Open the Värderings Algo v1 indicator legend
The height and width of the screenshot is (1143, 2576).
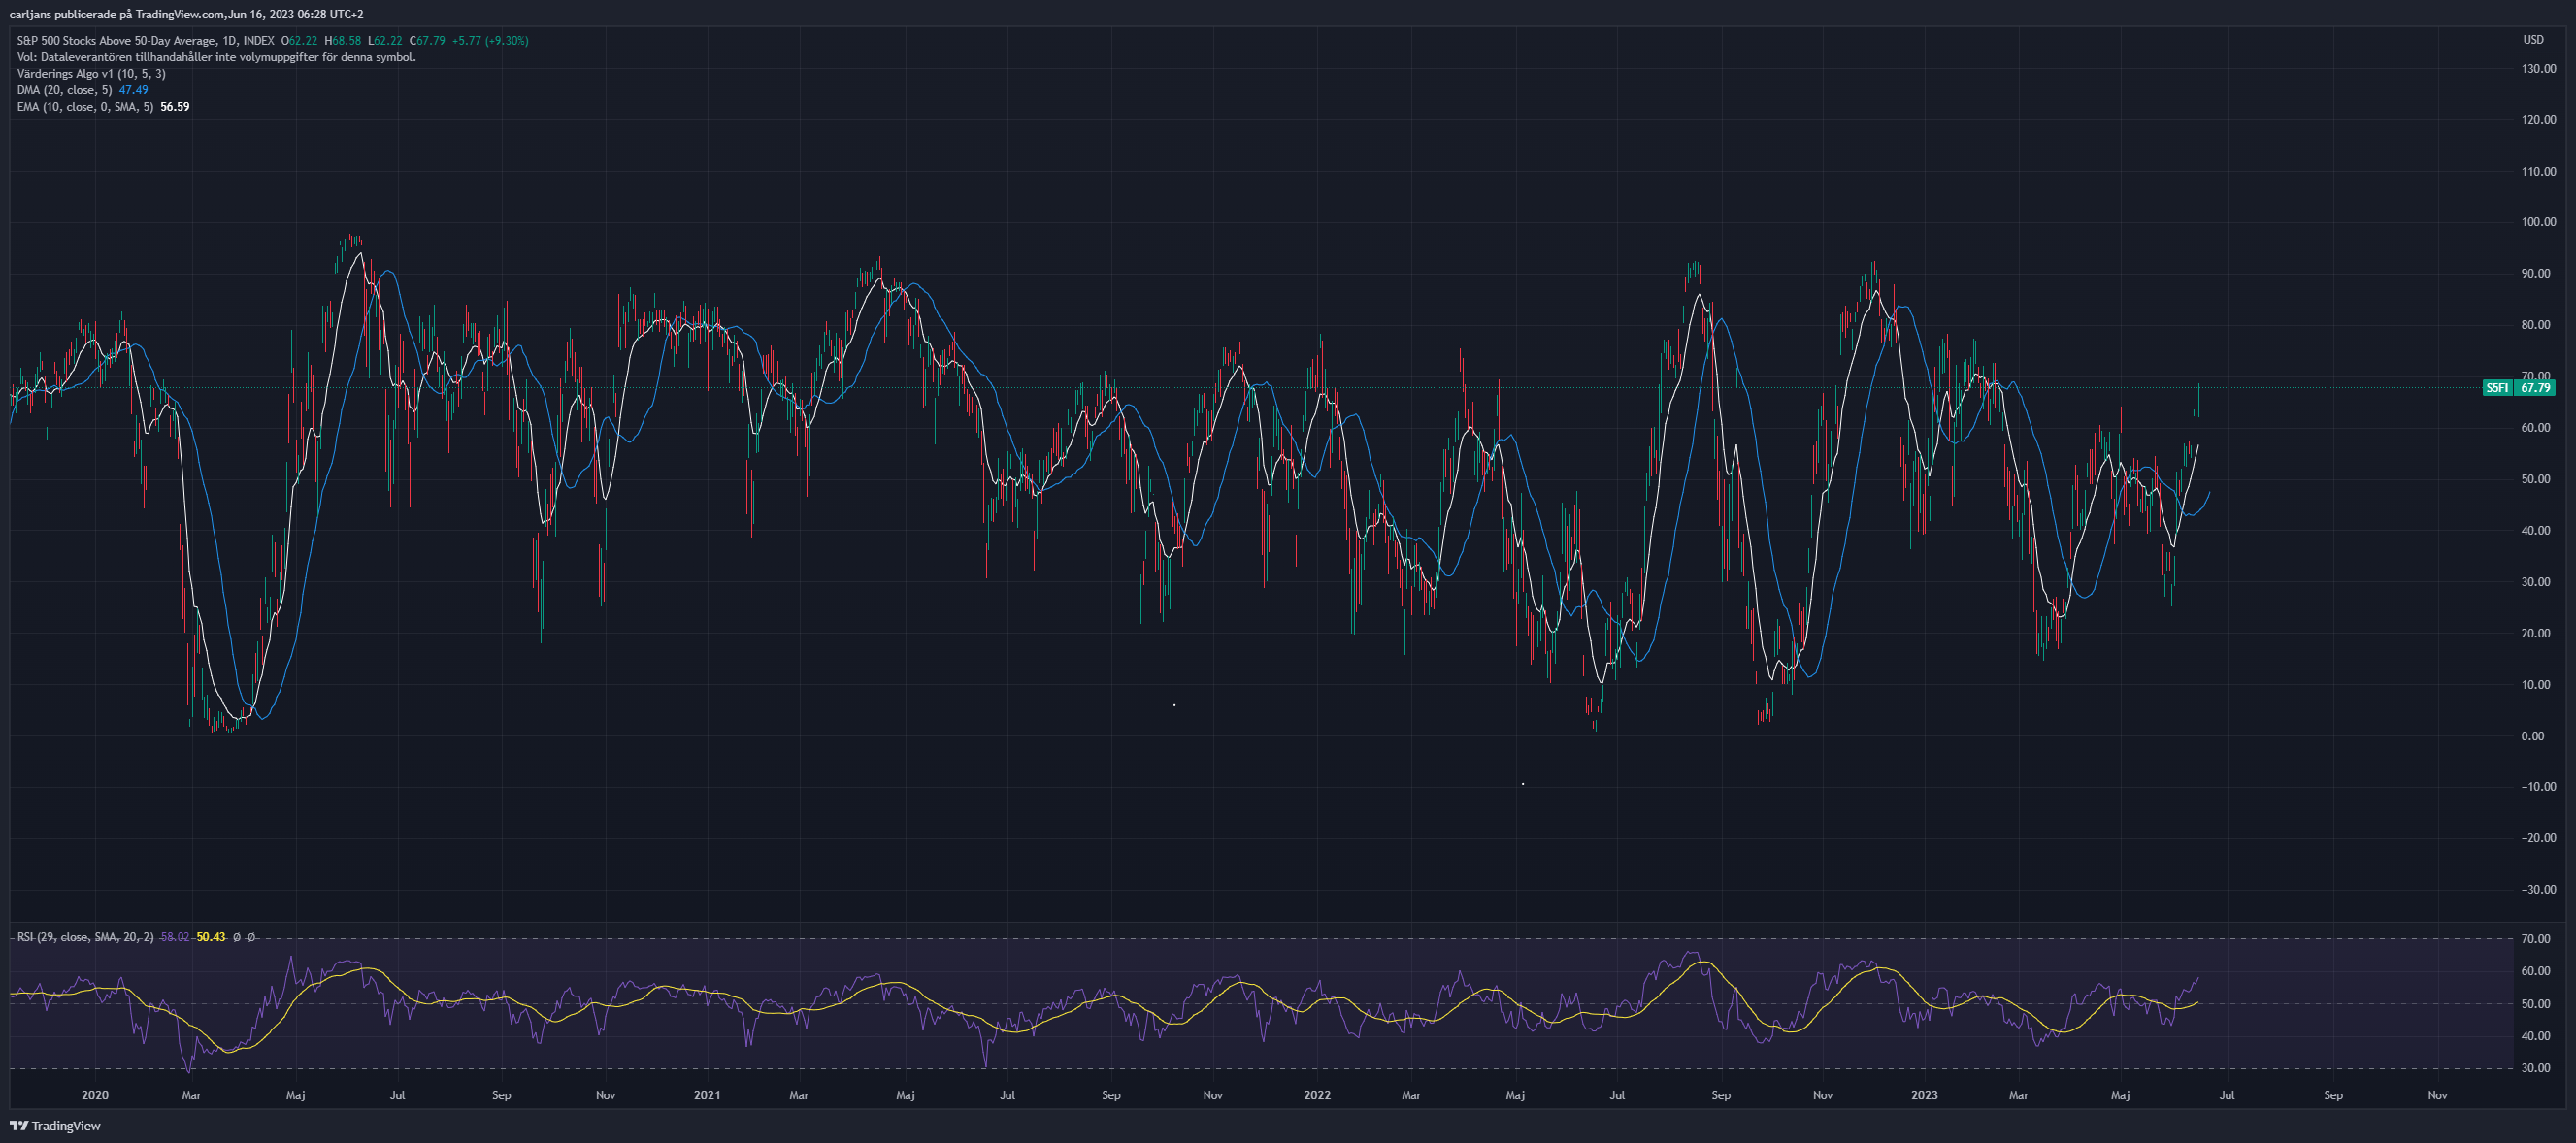click(91, 73)
